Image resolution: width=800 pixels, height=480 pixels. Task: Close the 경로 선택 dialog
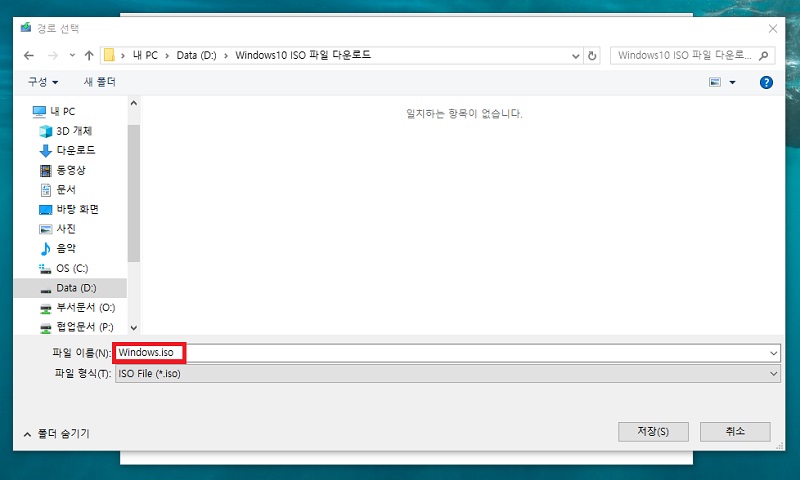point(772,29)
